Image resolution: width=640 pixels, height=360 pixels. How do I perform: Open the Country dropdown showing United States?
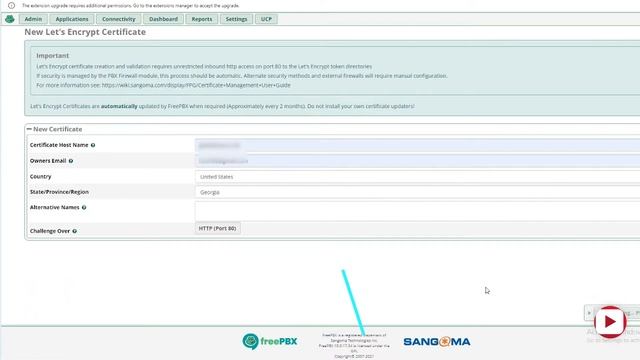pyautogui.click(x=417, y=177)
